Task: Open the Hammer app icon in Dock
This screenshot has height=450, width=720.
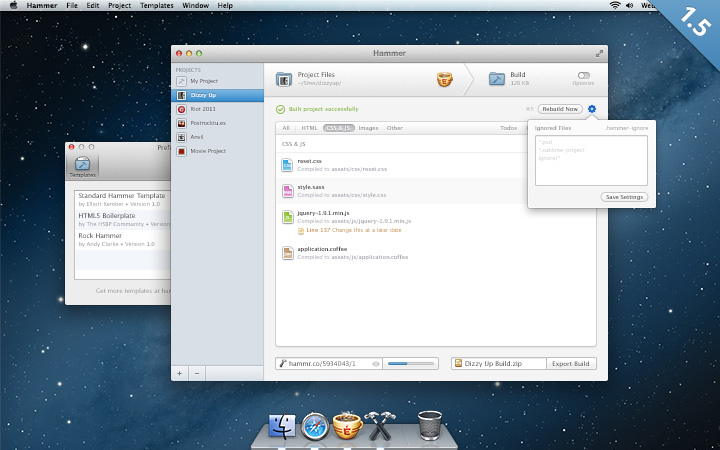Action: click(380, 426)
